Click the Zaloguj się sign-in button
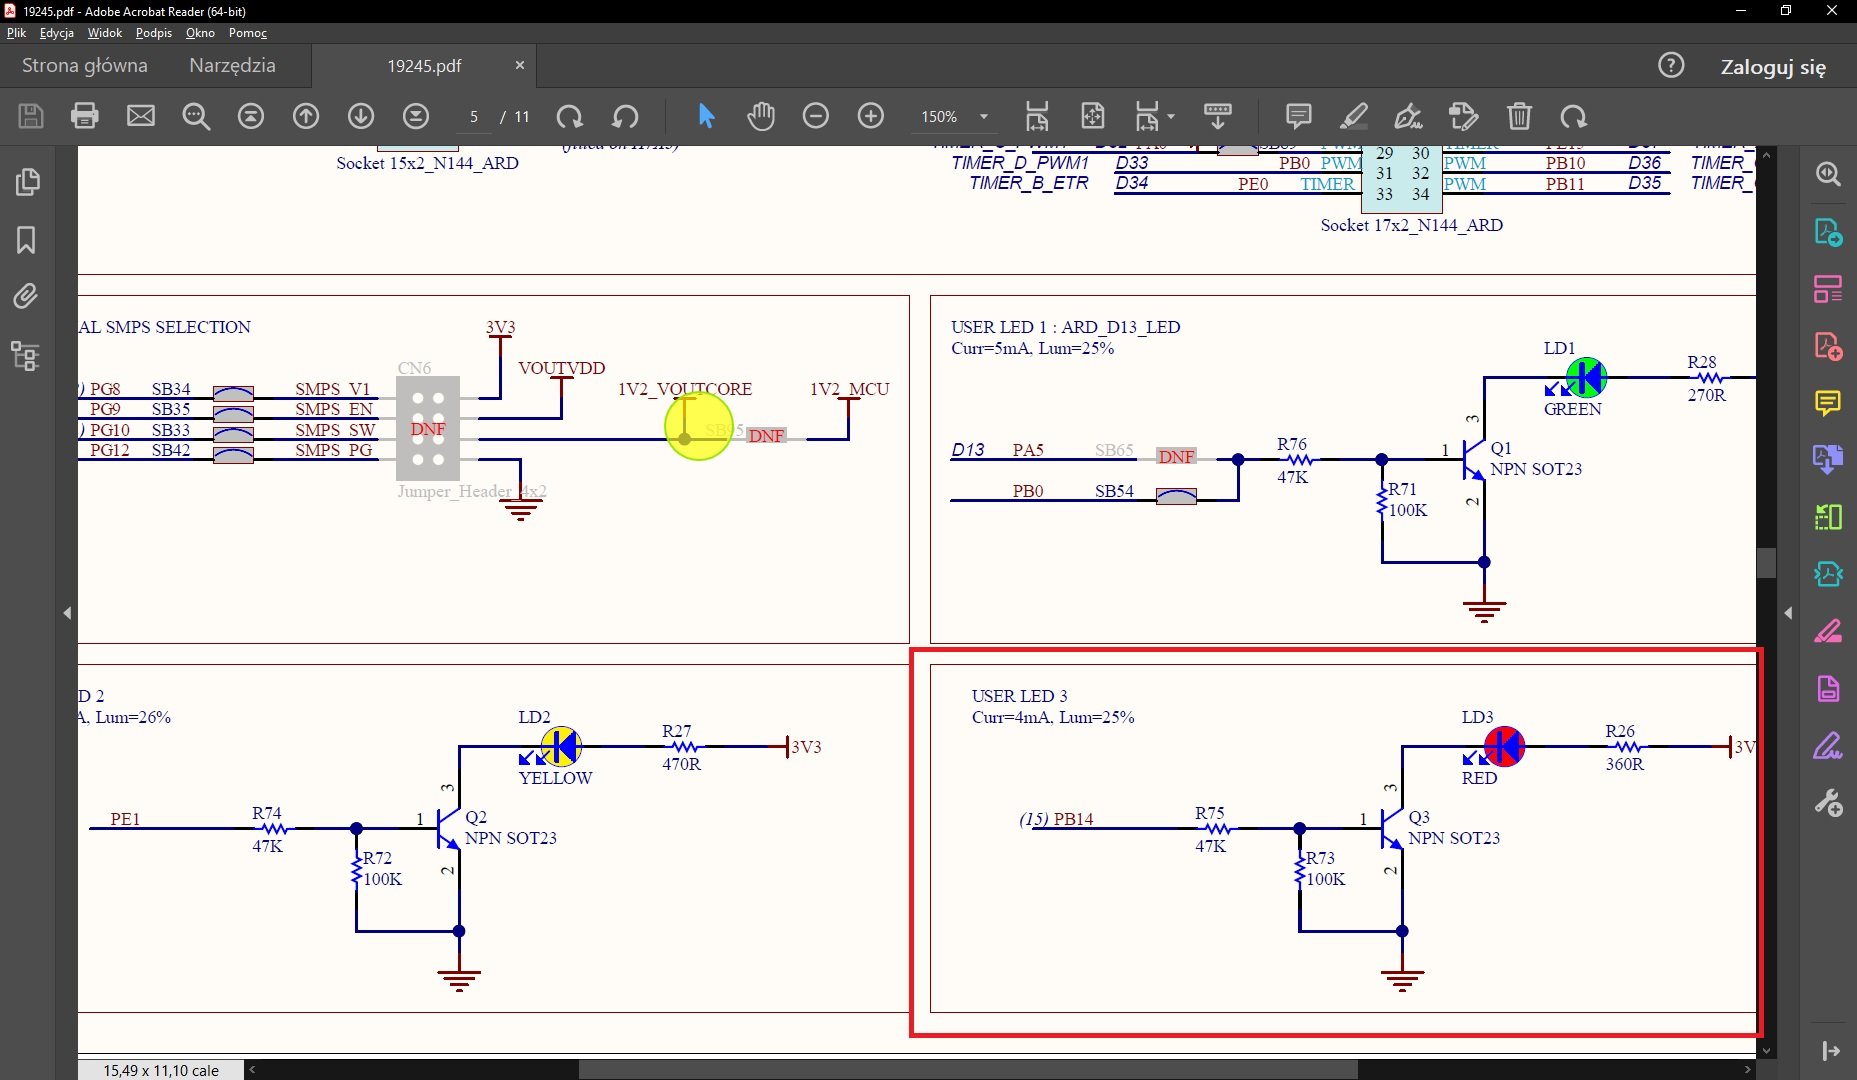 [1772, 67]
